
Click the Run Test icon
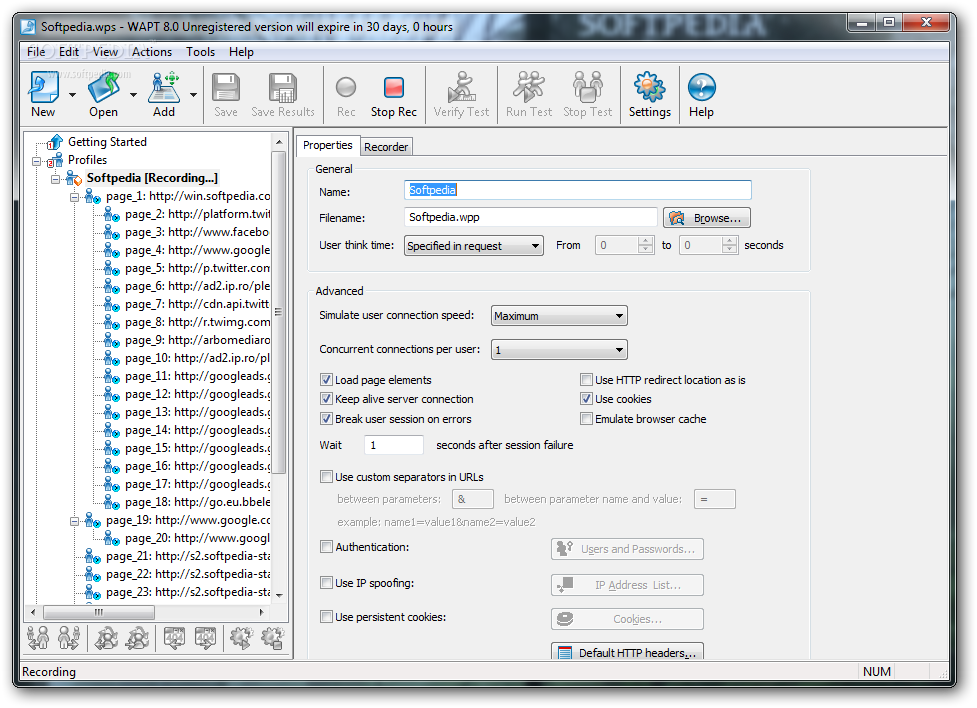tap(528, 87)
